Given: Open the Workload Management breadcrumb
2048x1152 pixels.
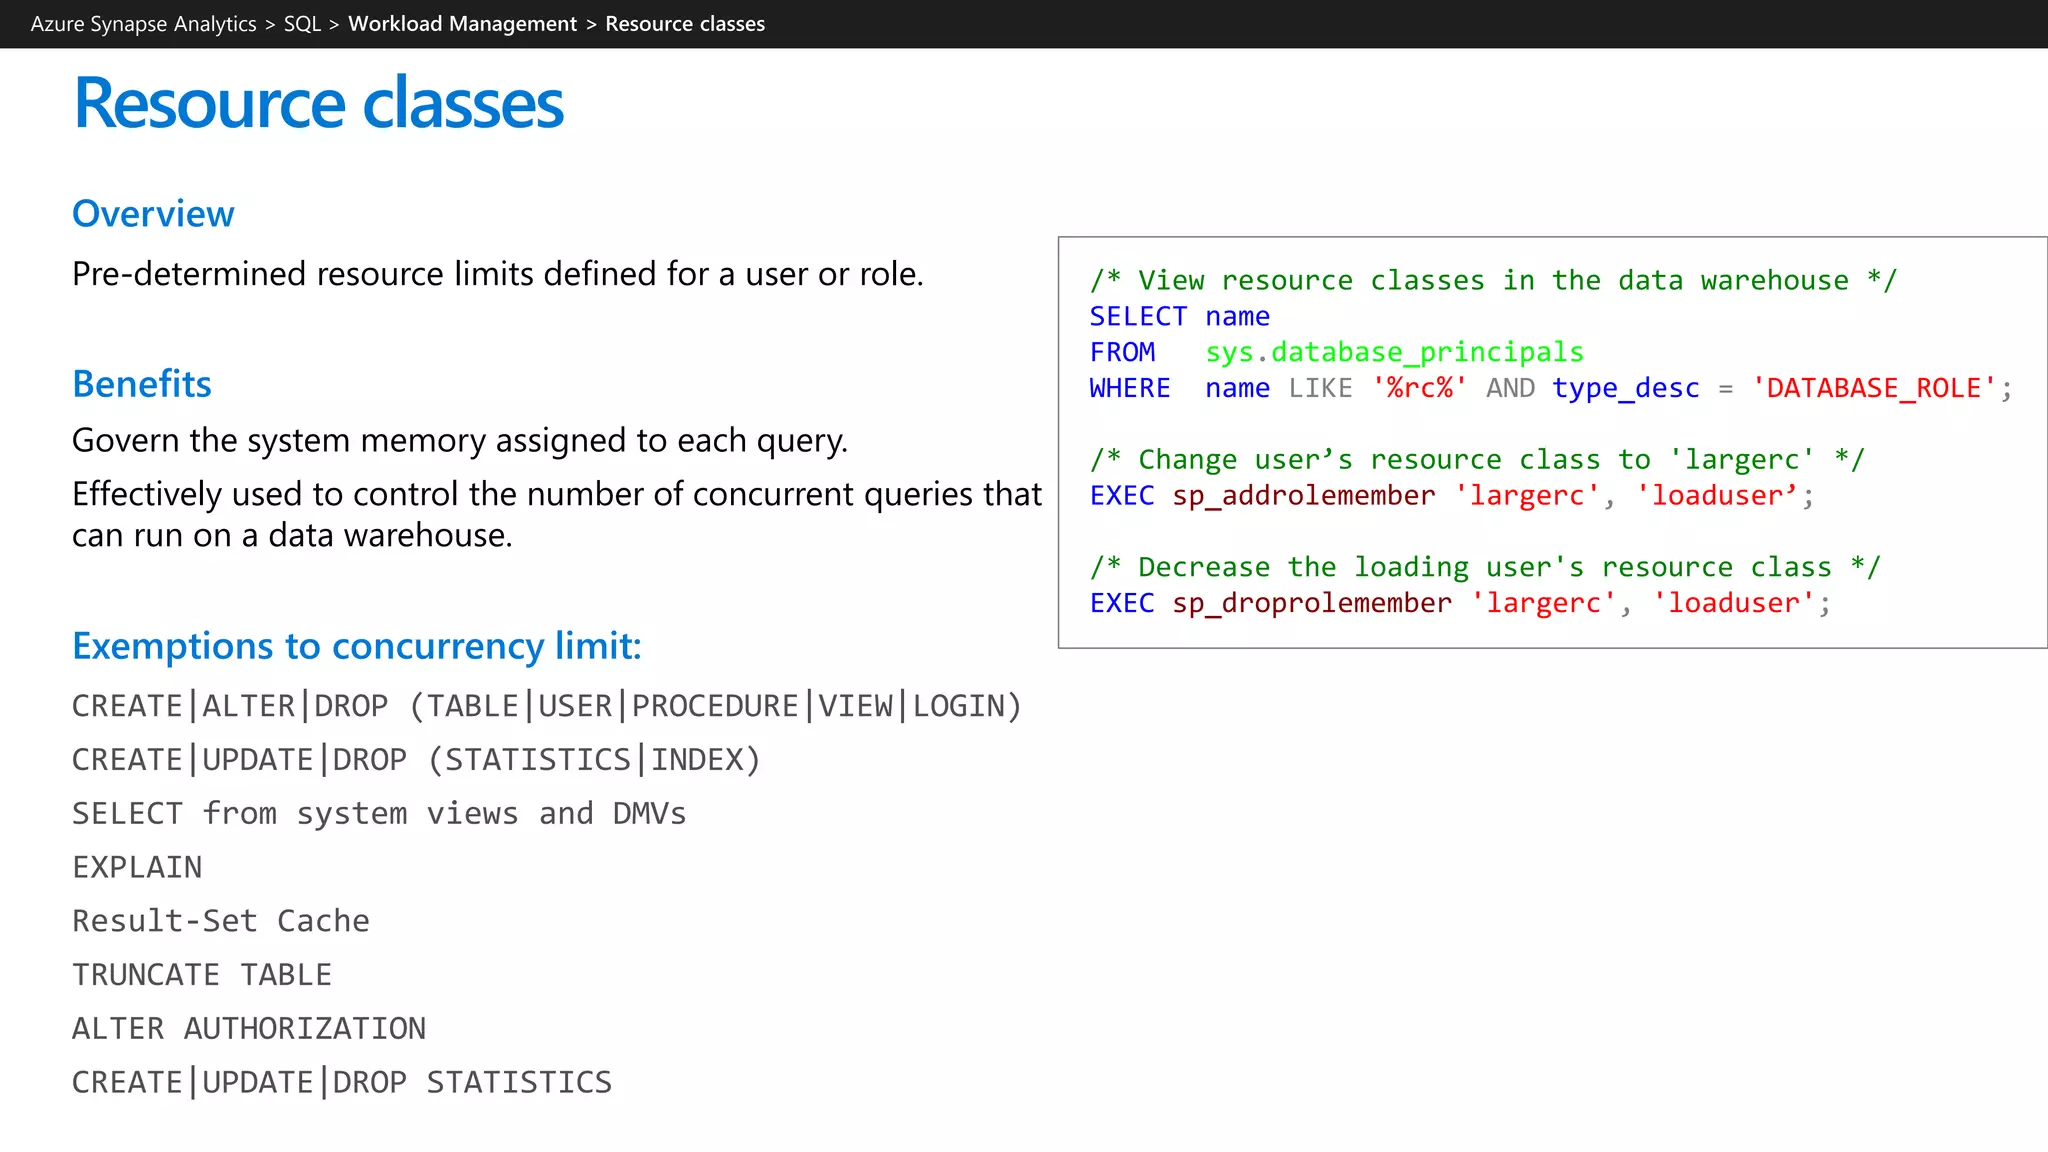Looking at the screenshot, I should (462, 24).
